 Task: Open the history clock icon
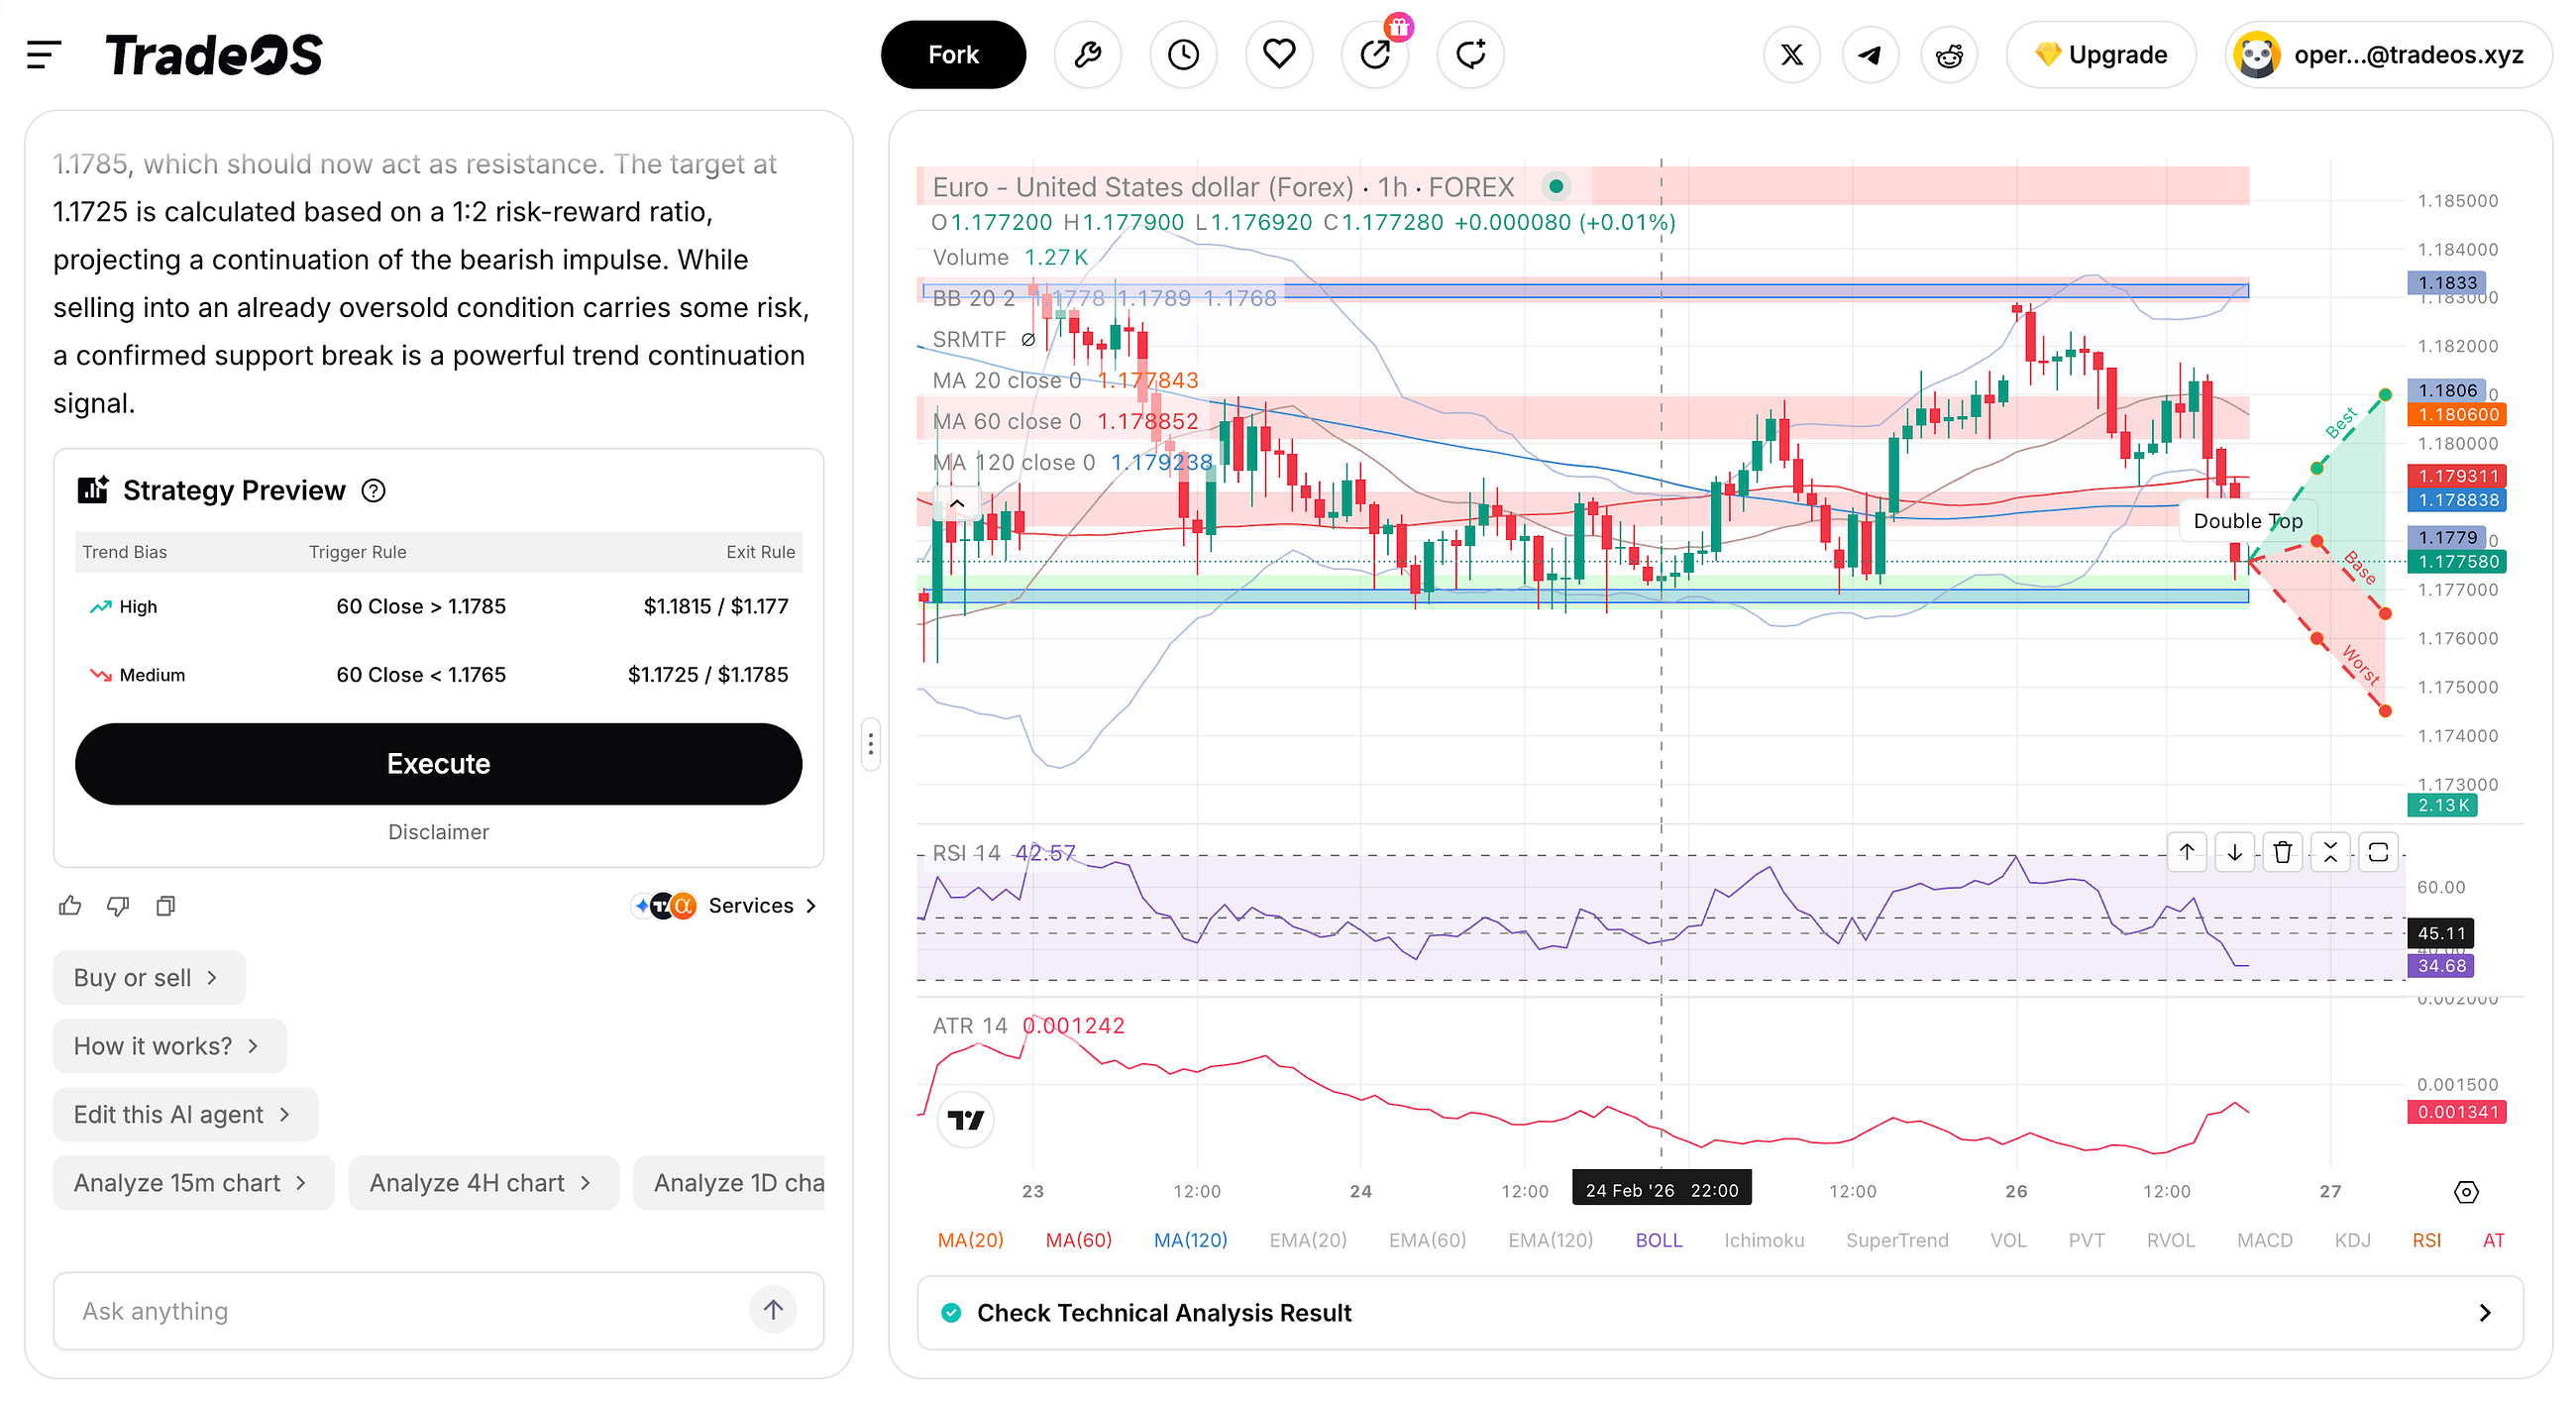click(x=1183, y=55)
